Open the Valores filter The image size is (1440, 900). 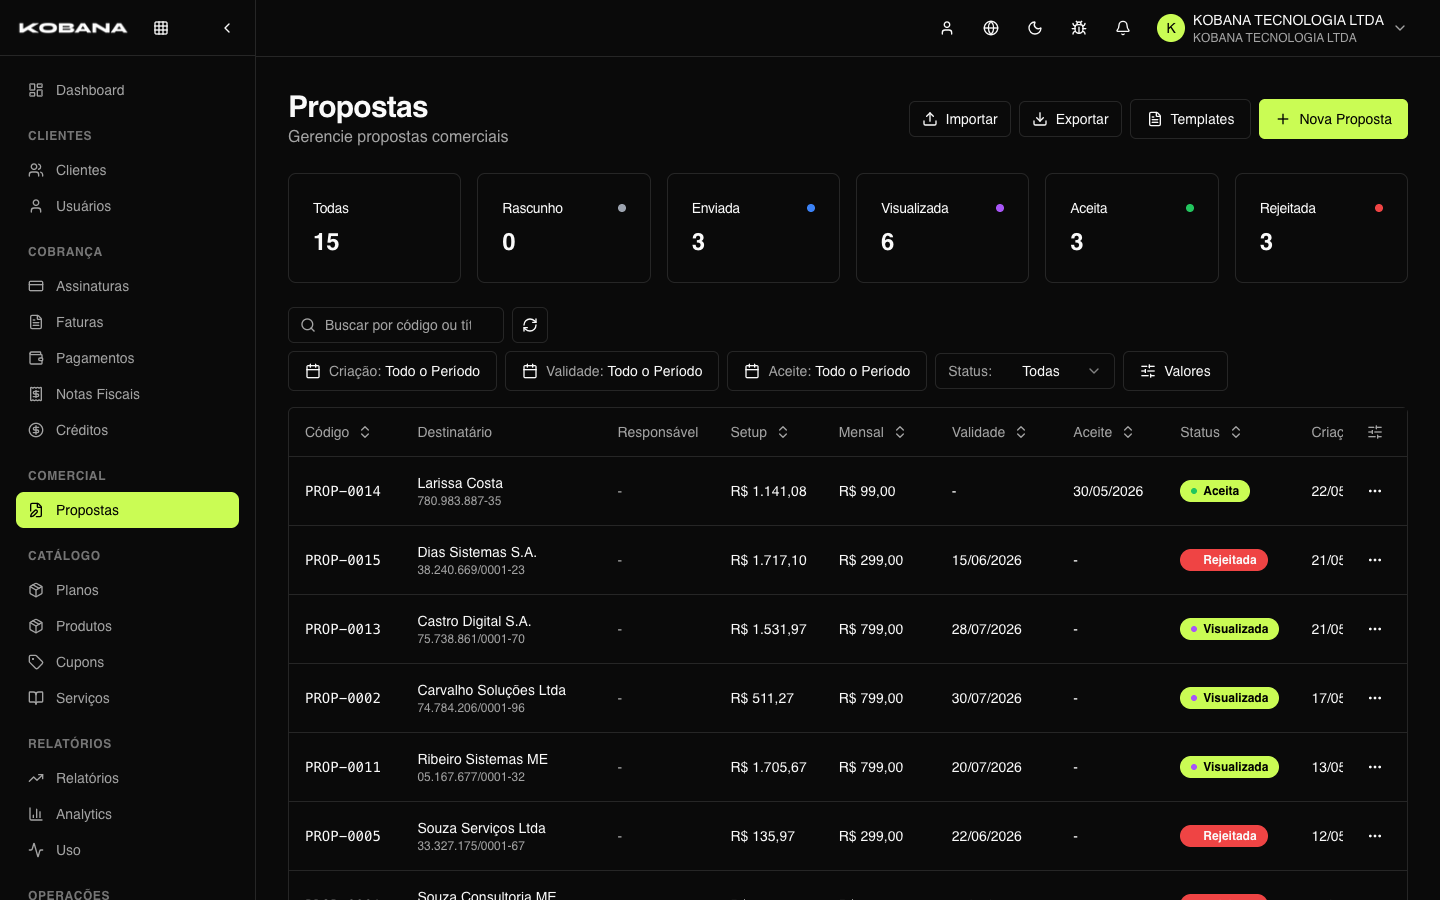pyautogui.click(x=1175, y=371)
